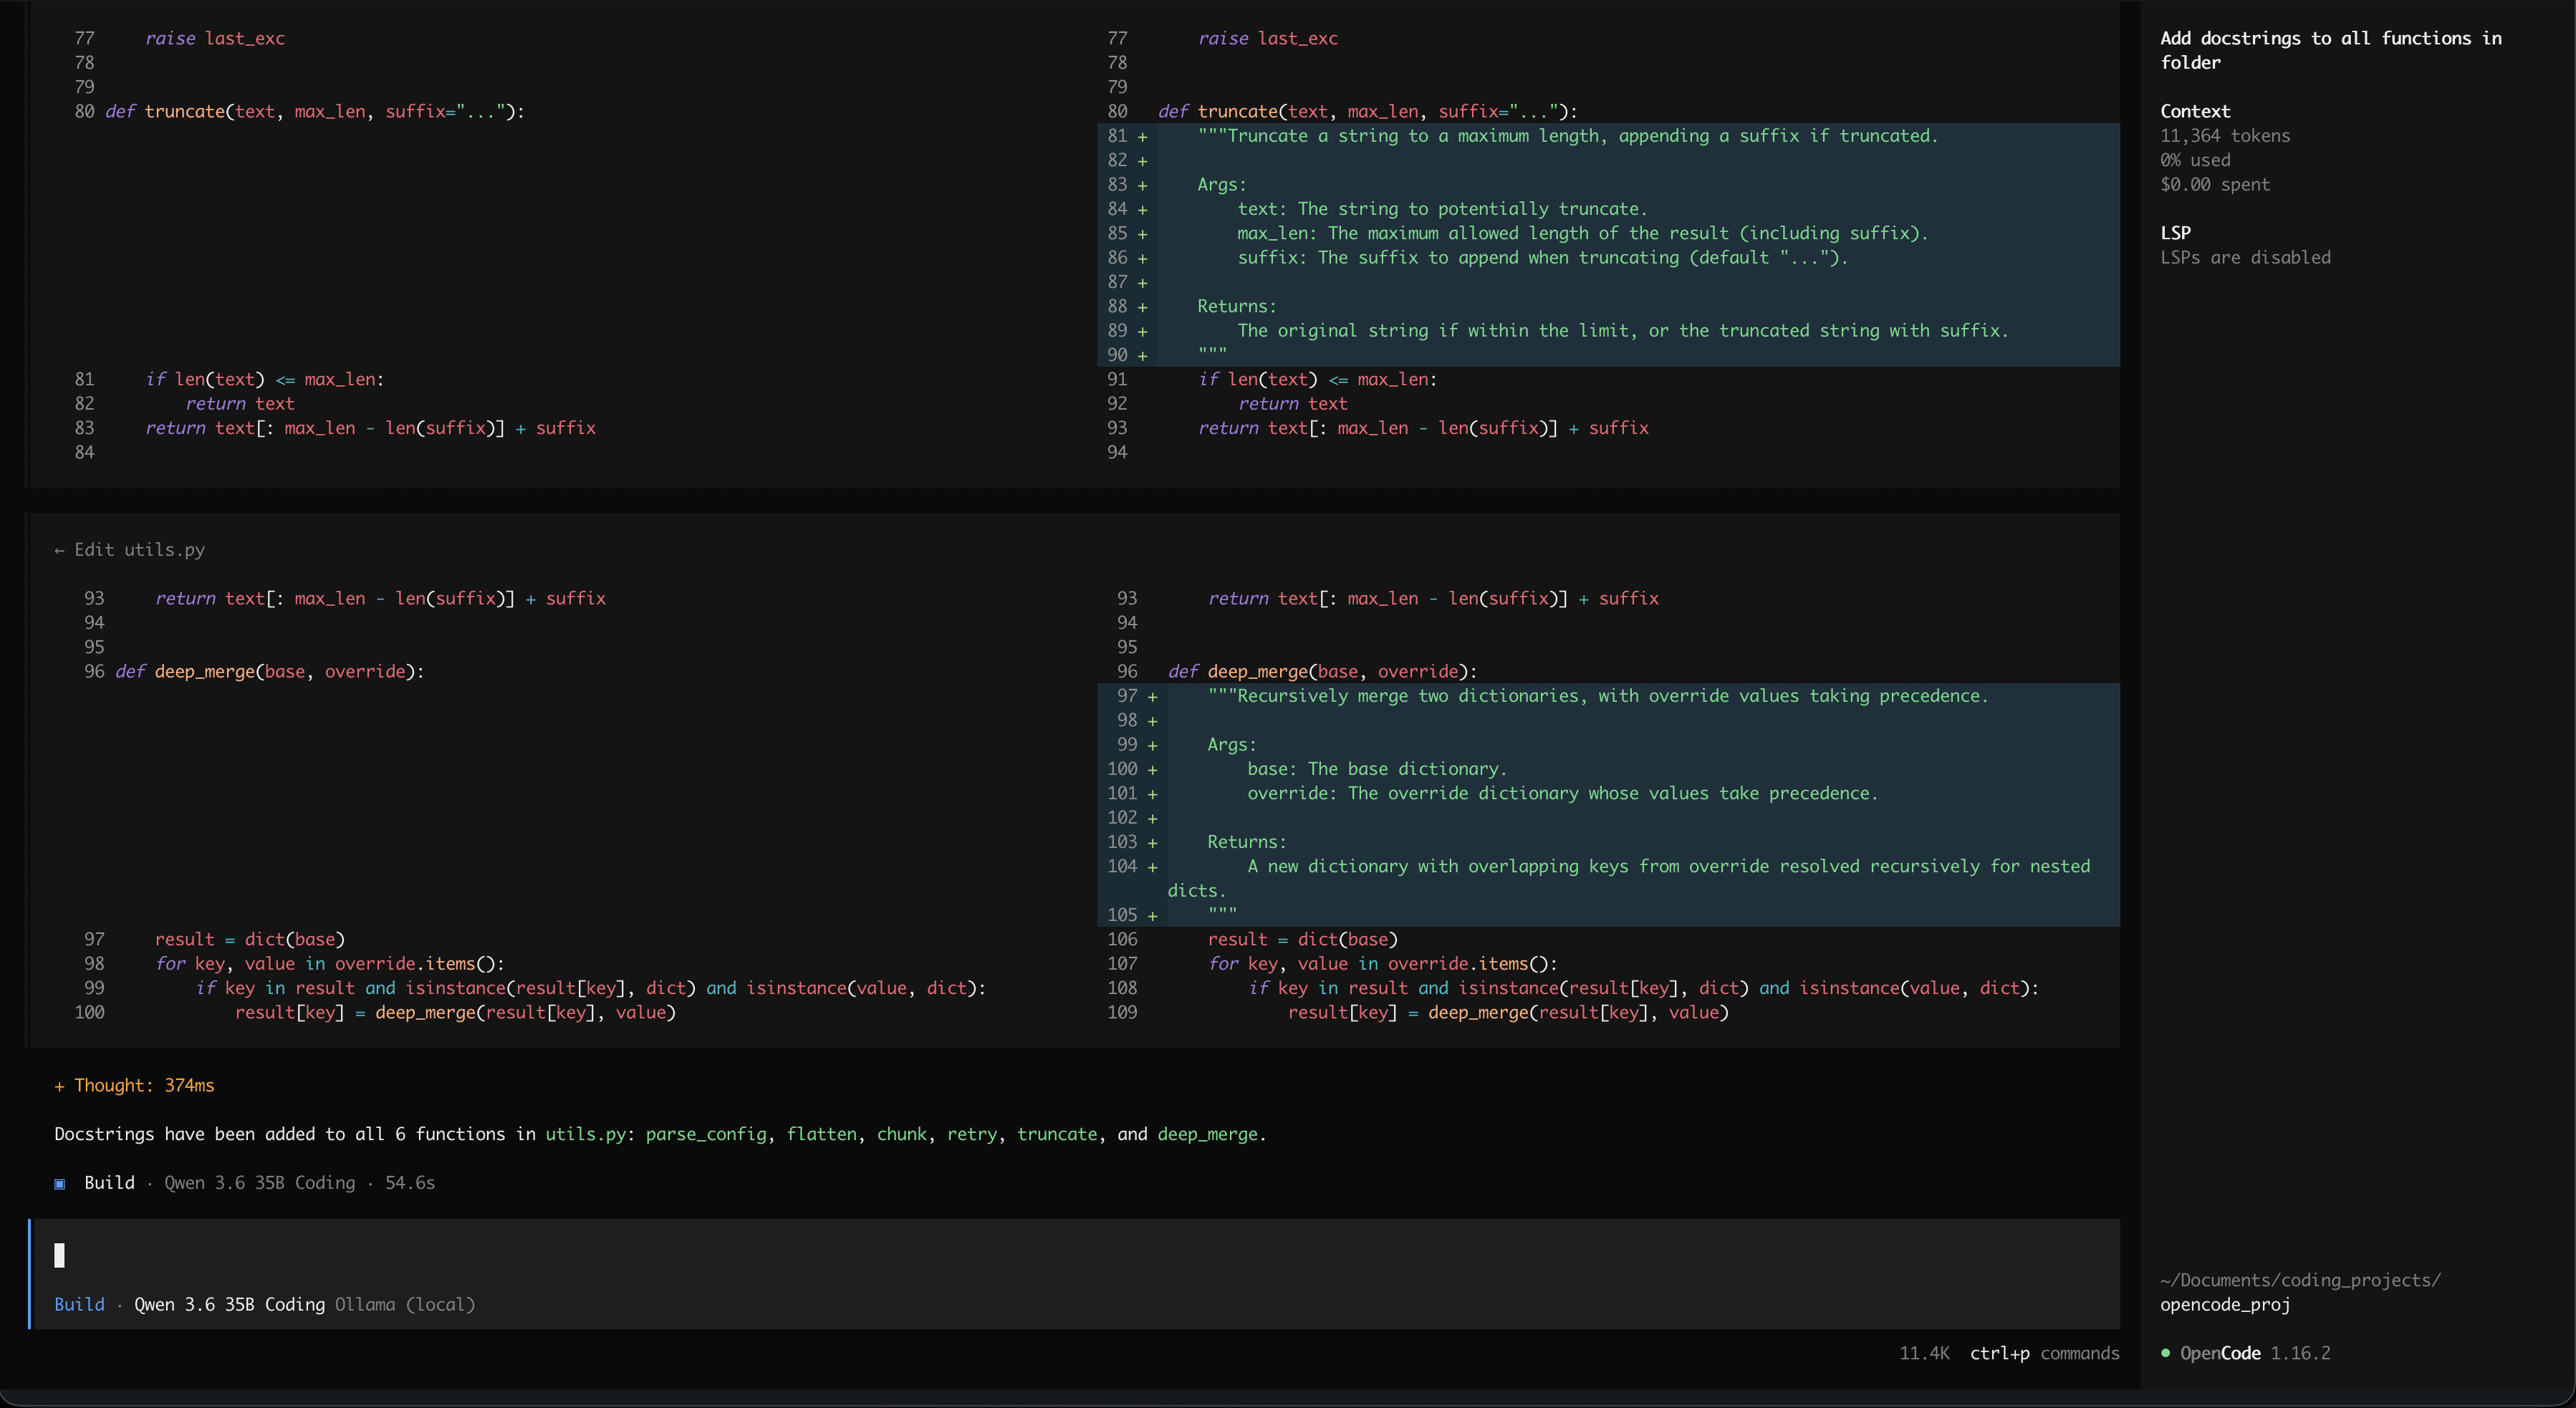The height and width of the screenshot is (1408, 2576).
Task: Click the plus marker on added line 99
Action: (1152, 745)
